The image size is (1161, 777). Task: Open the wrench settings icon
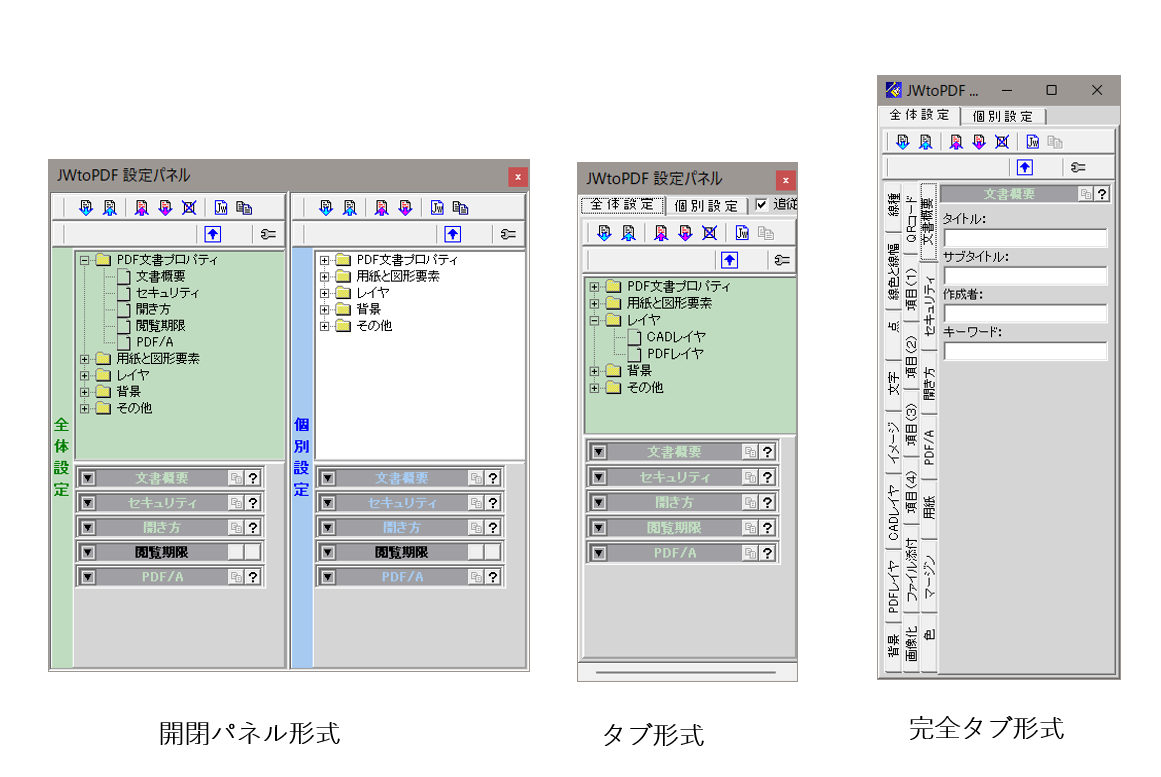(268, 234)
